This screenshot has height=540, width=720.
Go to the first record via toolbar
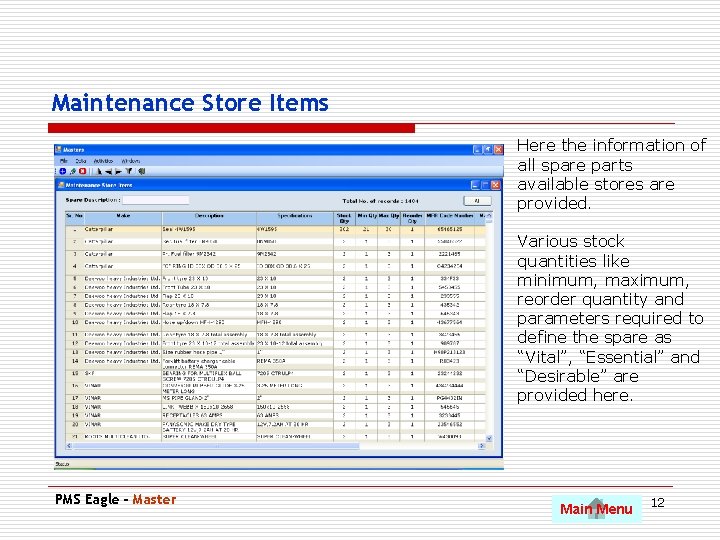point(99,171)
